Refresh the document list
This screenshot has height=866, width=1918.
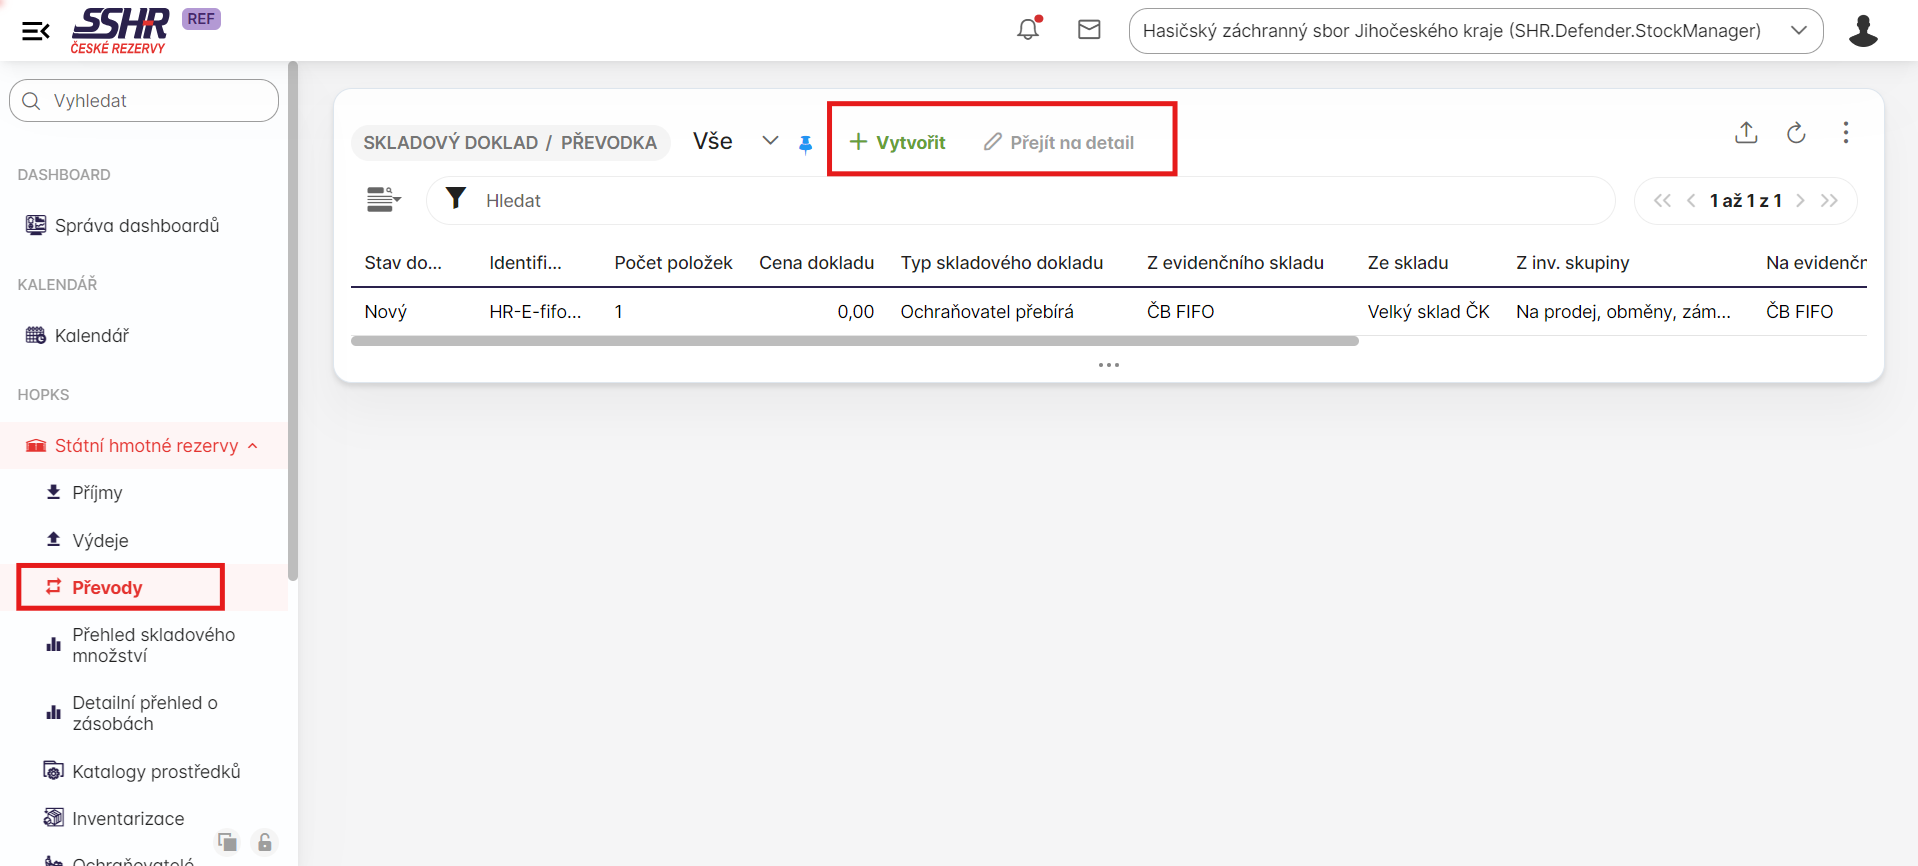[1796, 133]
